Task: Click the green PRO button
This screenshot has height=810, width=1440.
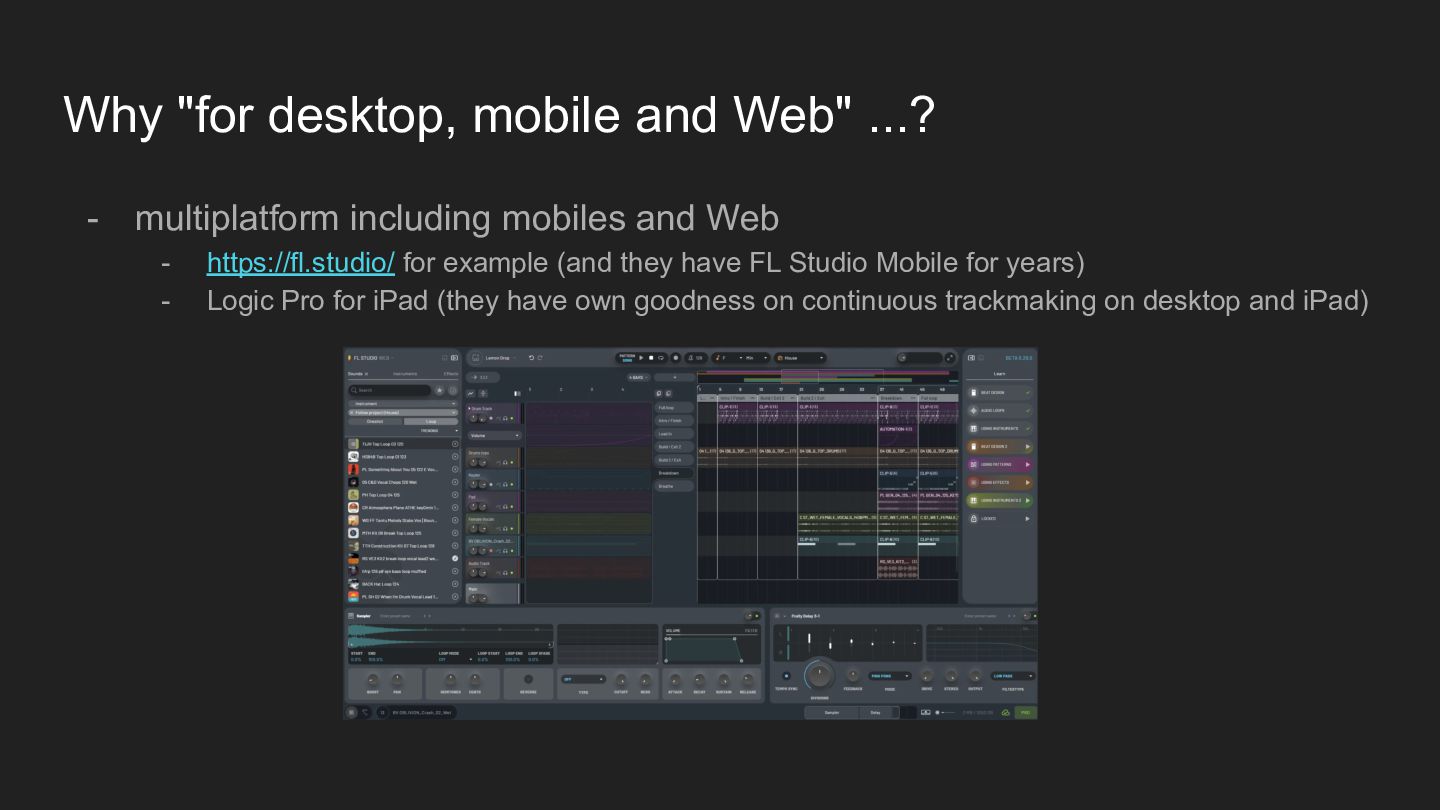Action: [1026, 713]
